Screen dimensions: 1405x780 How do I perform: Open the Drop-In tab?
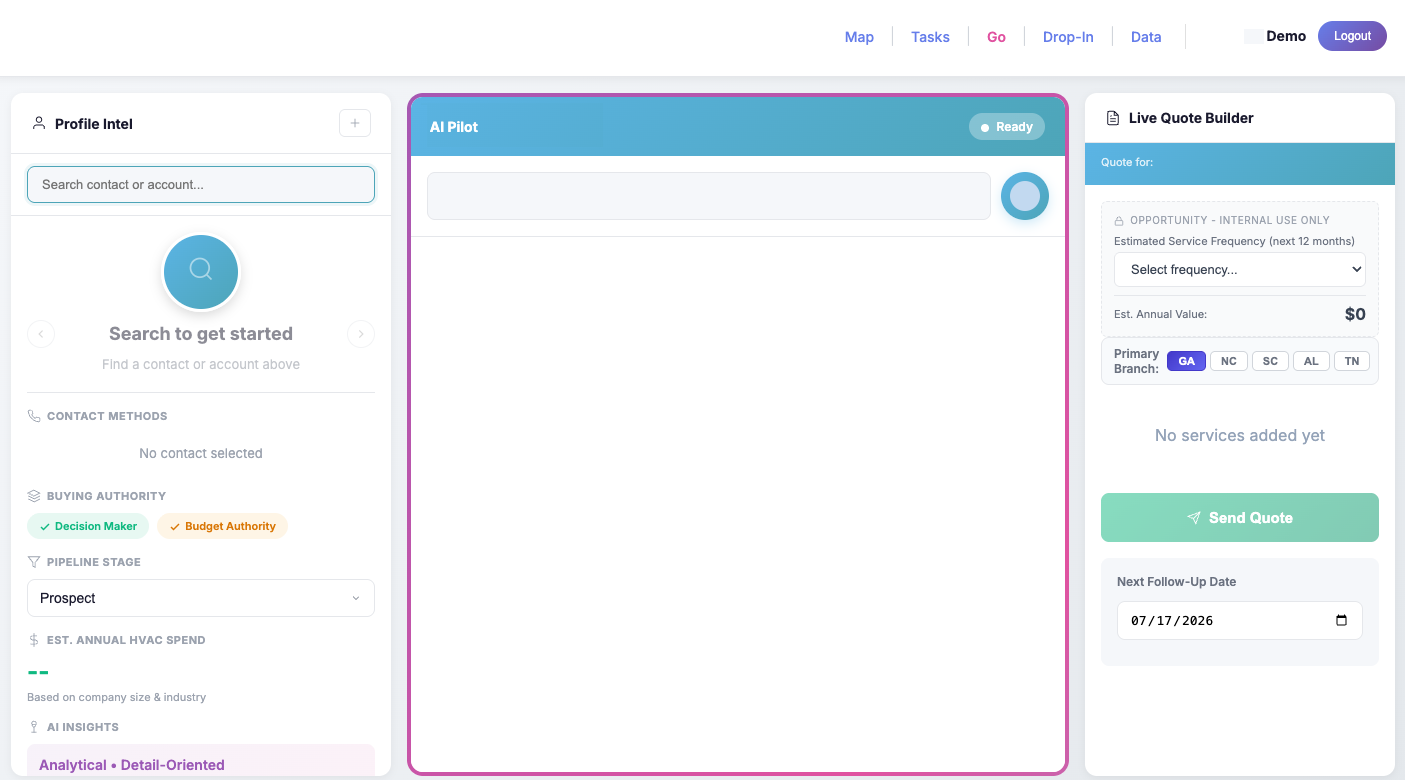point(1068,37)
